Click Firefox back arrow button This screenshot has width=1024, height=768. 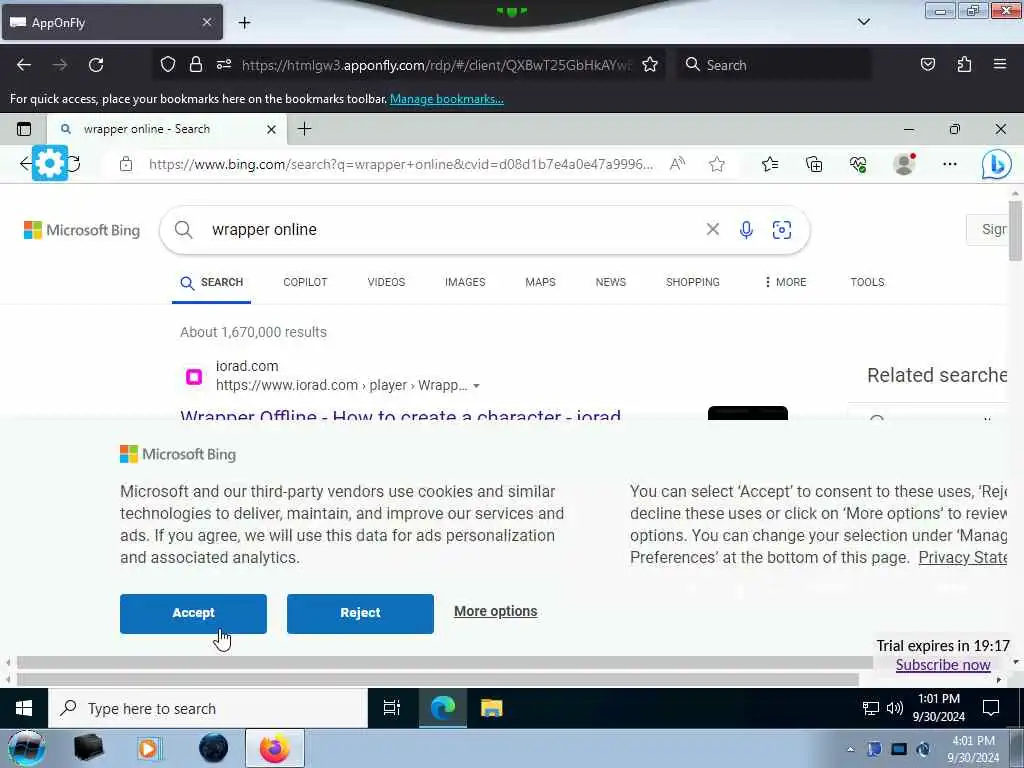click(24, 65)
